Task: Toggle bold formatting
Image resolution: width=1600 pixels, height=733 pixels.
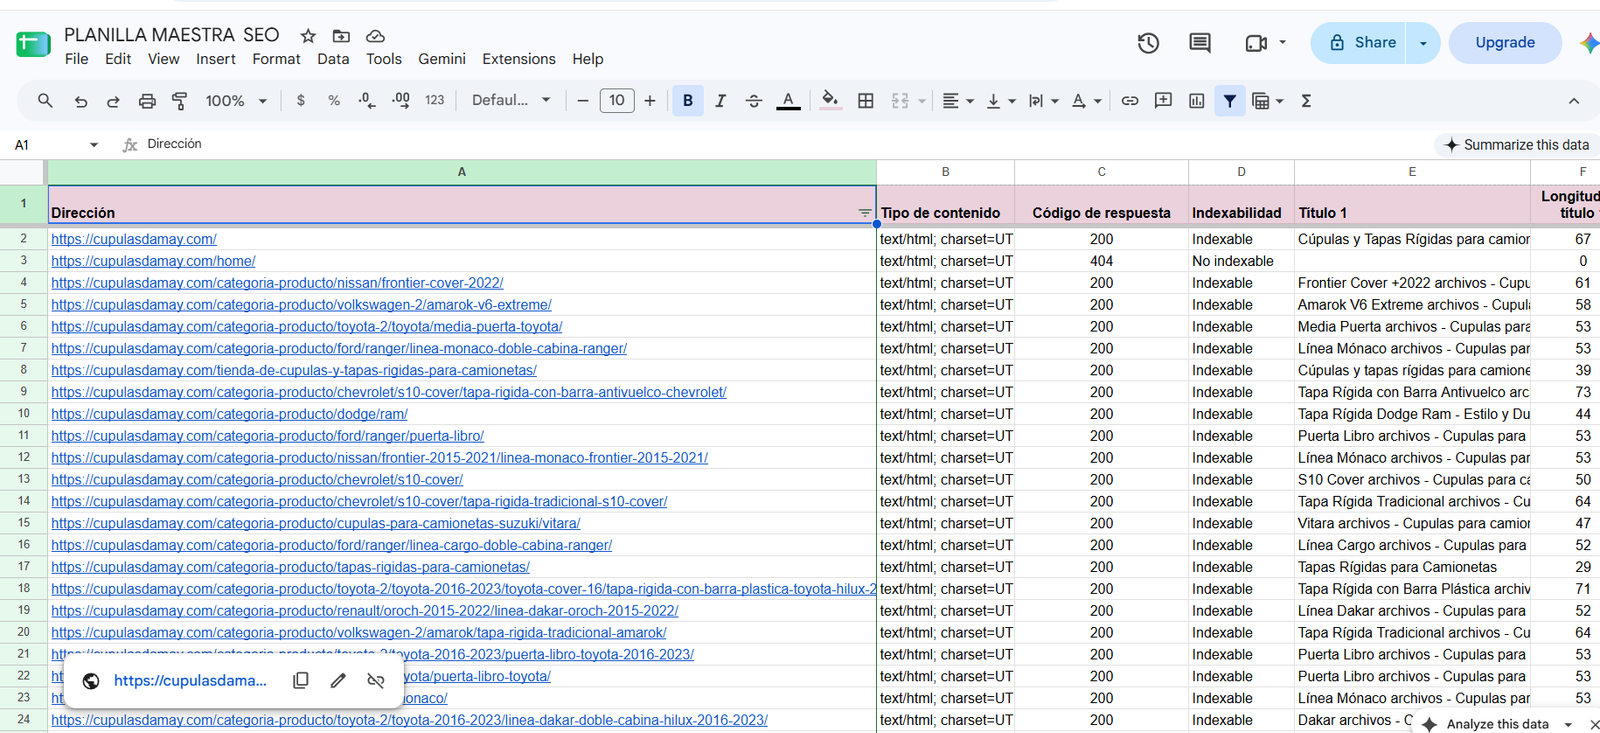Action: [x=688, y=101]
